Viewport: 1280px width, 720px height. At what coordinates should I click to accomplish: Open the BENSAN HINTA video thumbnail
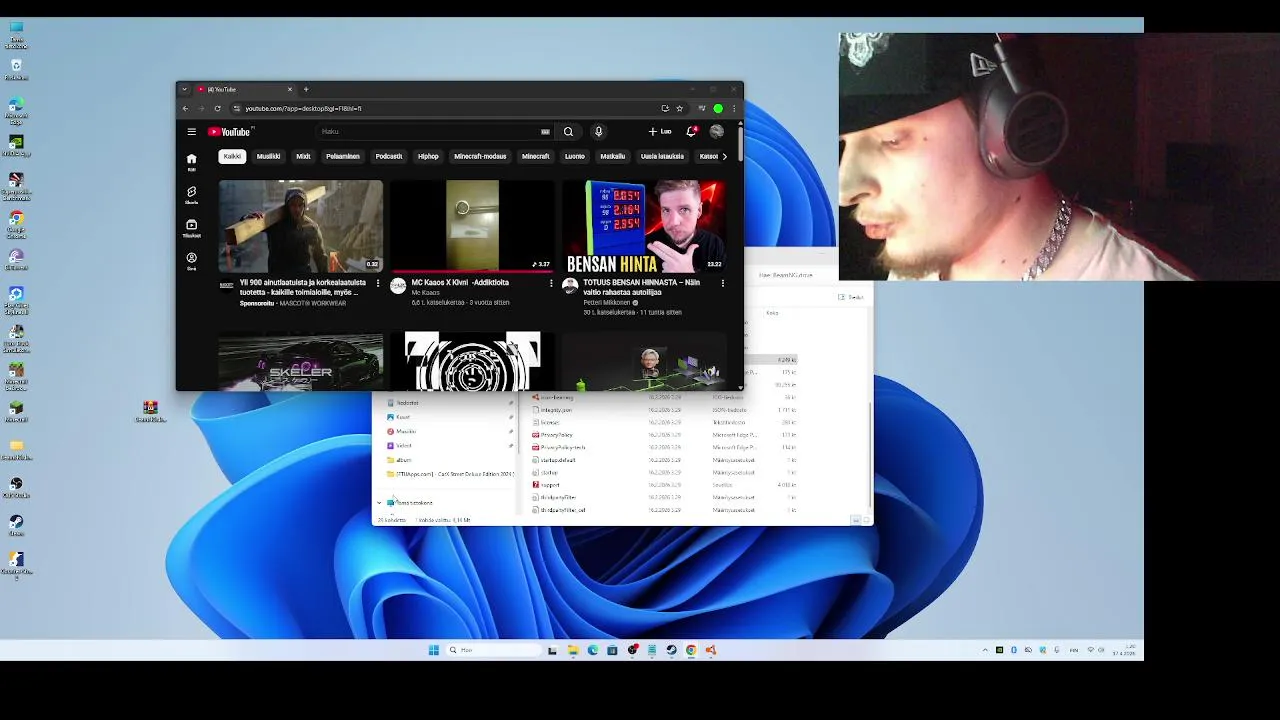(x=644, y=226)
